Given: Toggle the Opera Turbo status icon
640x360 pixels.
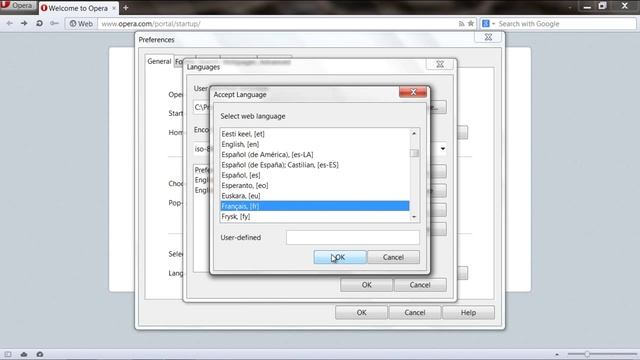Looking at the screenshot, I should 40,354.
